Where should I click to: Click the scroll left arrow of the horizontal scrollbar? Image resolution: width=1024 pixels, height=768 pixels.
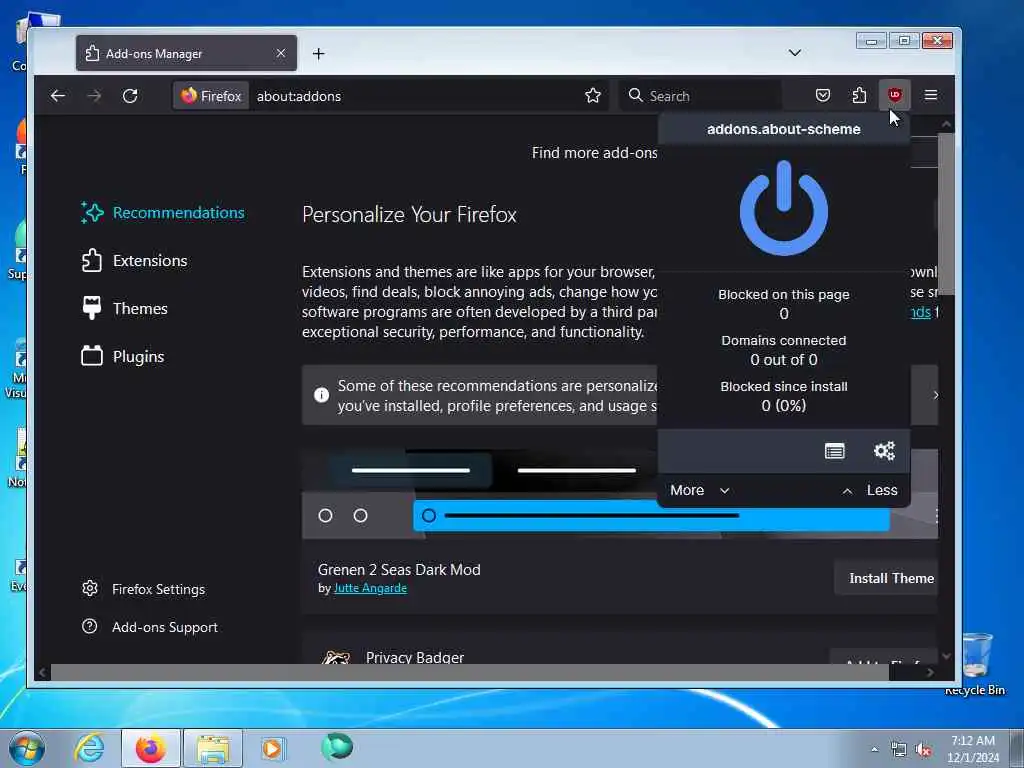click(x=42, y=672)
